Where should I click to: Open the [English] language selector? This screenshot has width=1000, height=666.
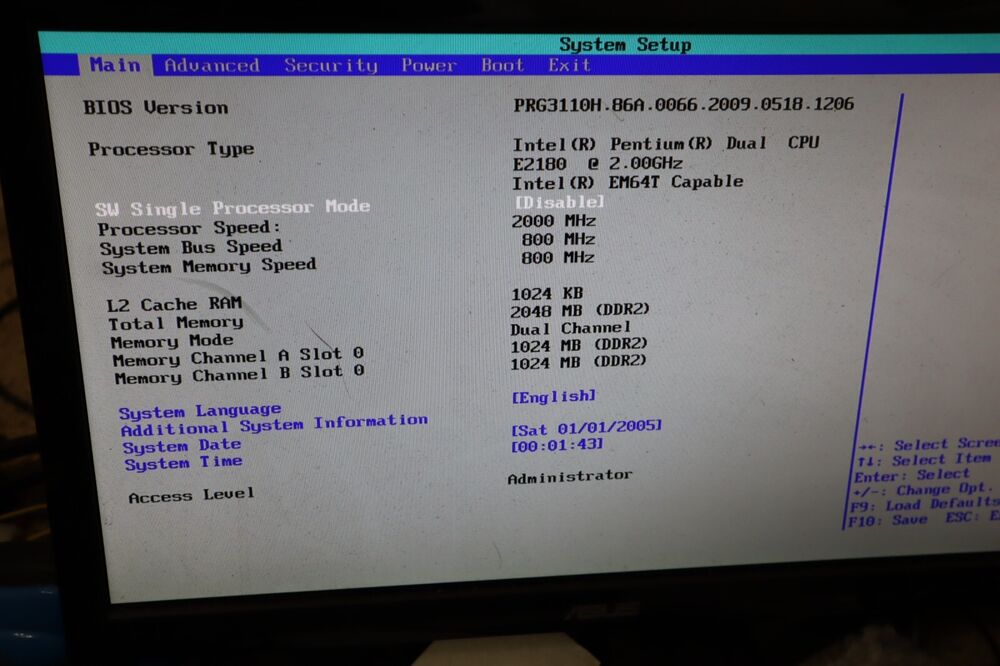pyautogui.click(x=554, y=397)
